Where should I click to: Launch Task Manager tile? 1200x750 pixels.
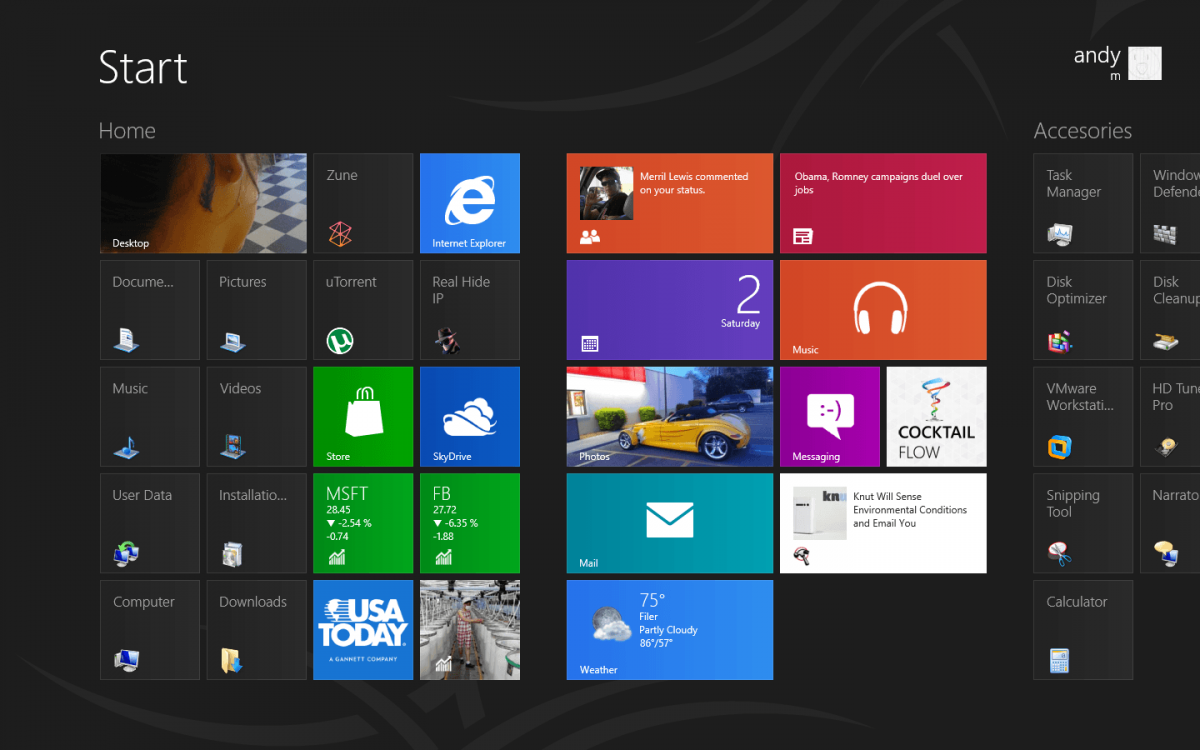[1083, 203]
